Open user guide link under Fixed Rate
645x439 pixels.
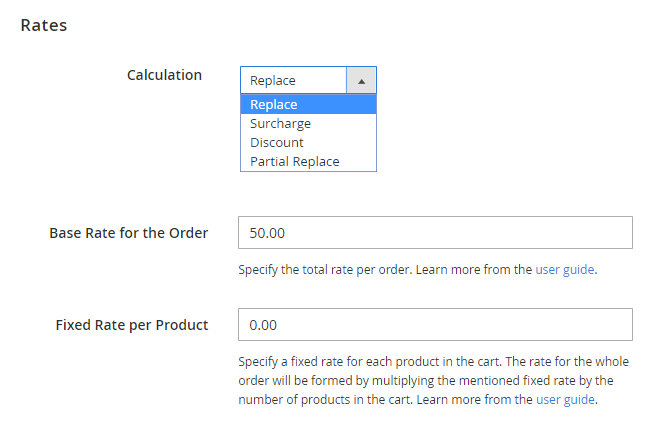(x=565, y=400)
